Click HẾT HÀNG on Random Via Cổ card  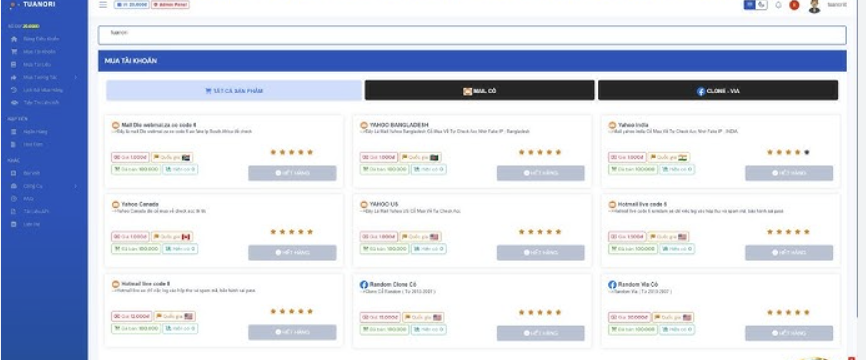(x=789, y=333)
